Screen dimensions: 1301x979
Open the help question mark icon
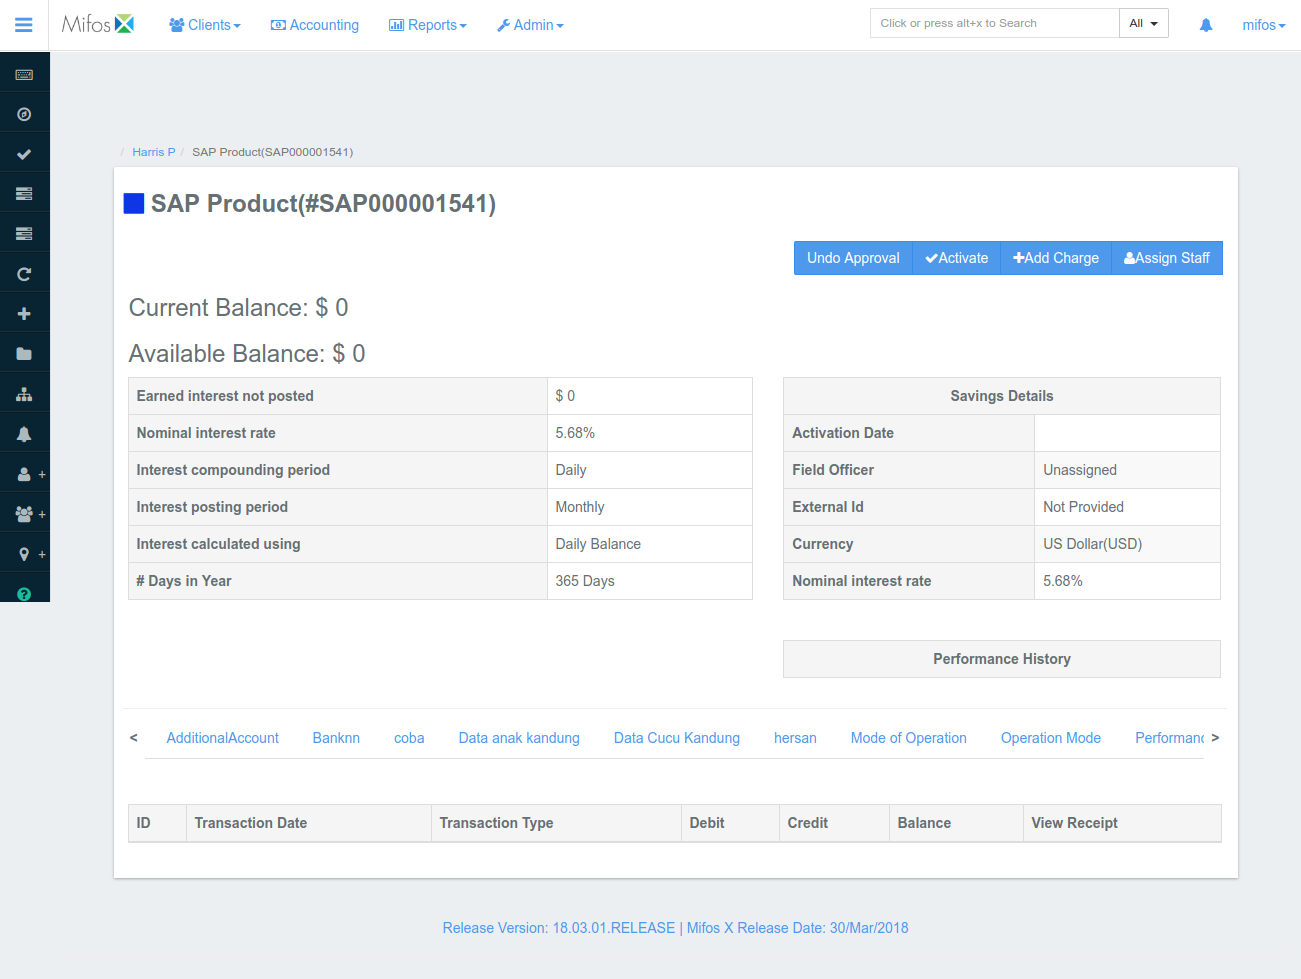(x=24, y=592)
